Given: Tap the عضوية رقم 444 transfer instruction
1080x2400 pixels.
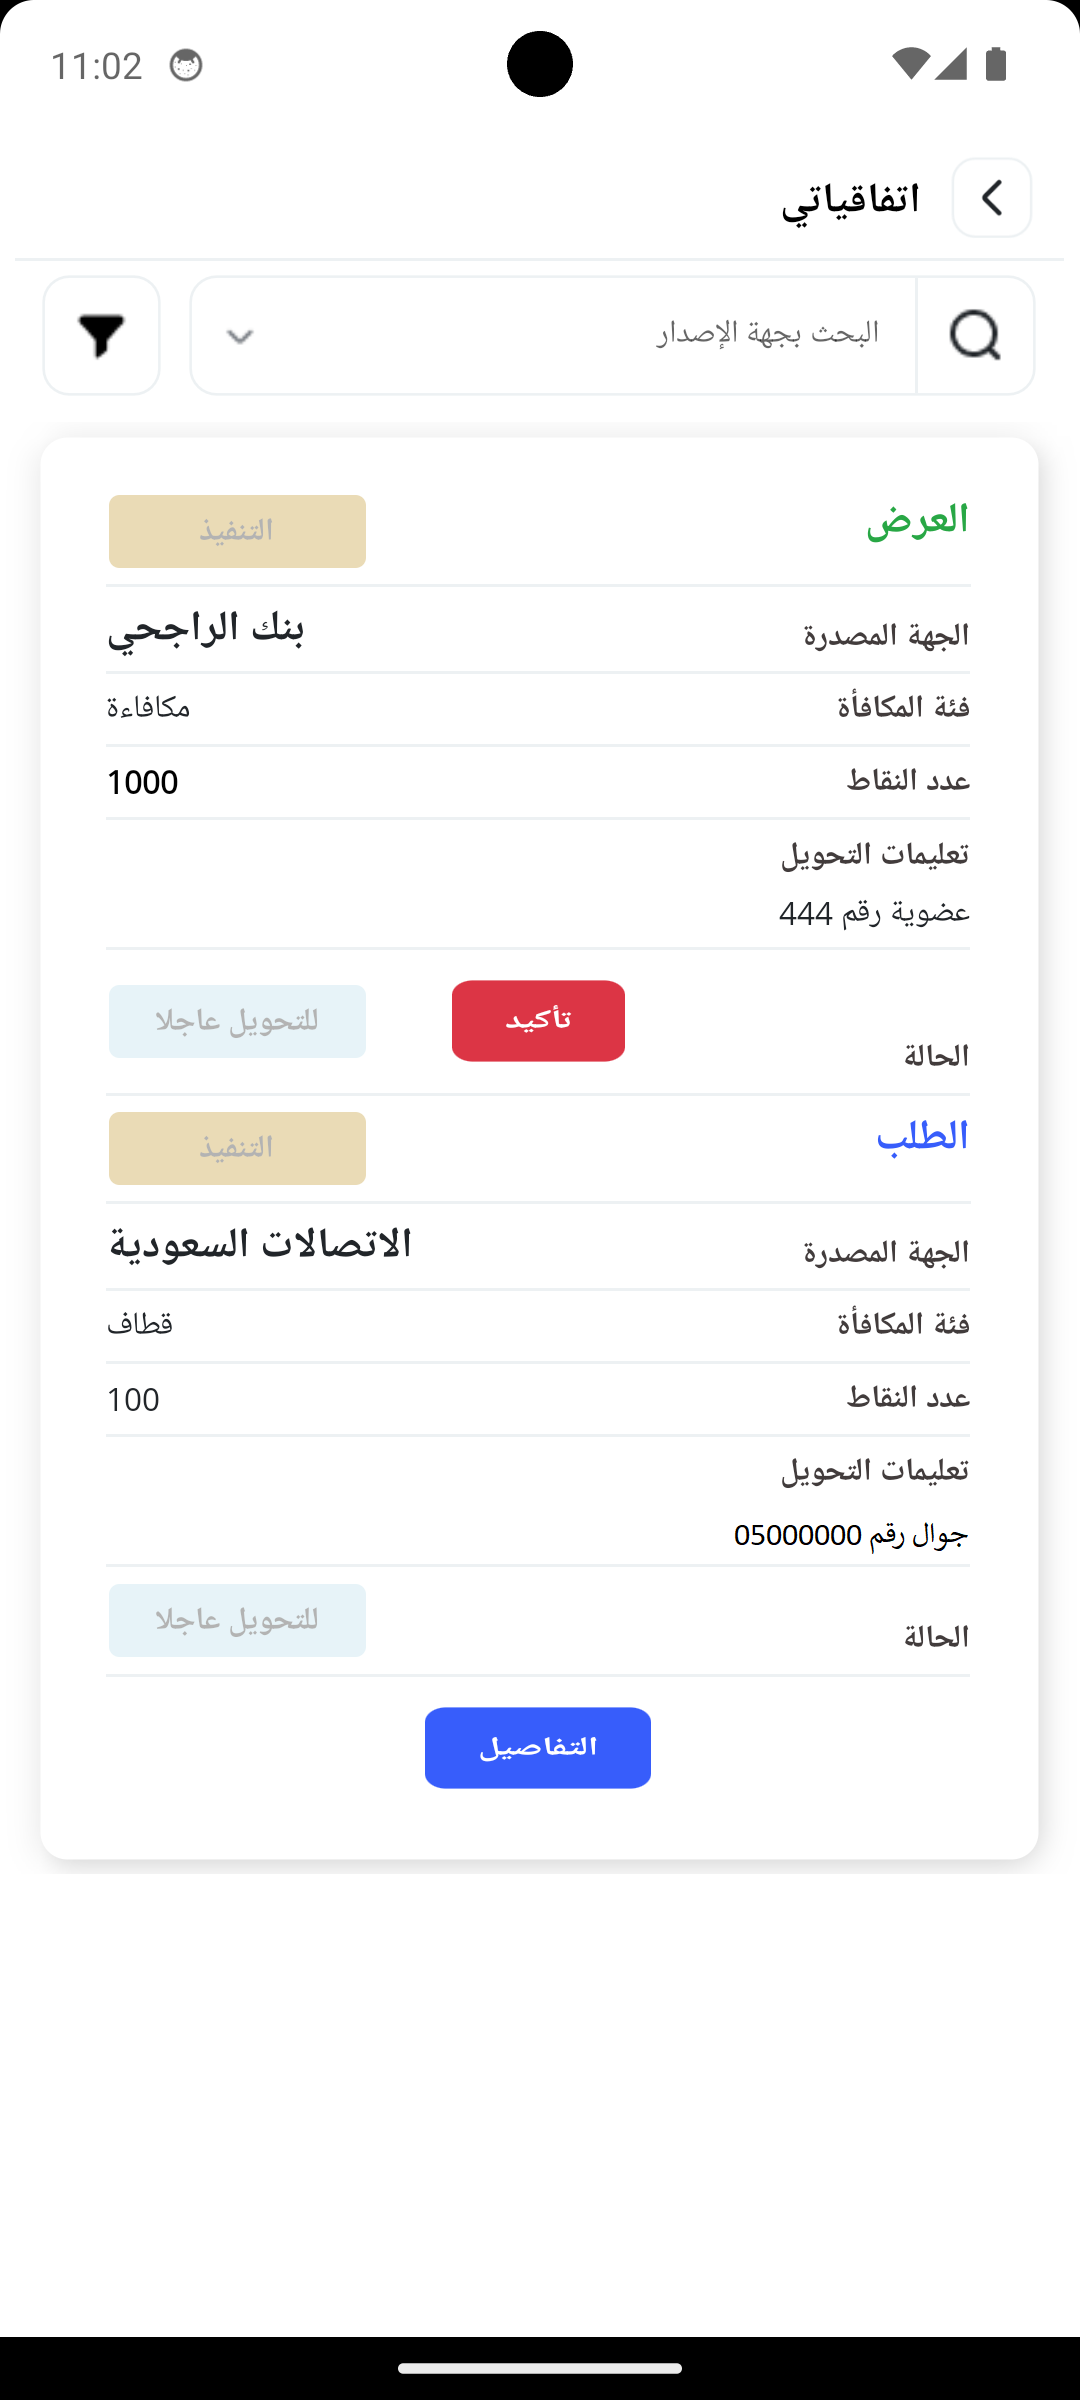Looking at the screenshot, I should click(x=874, y=913).
